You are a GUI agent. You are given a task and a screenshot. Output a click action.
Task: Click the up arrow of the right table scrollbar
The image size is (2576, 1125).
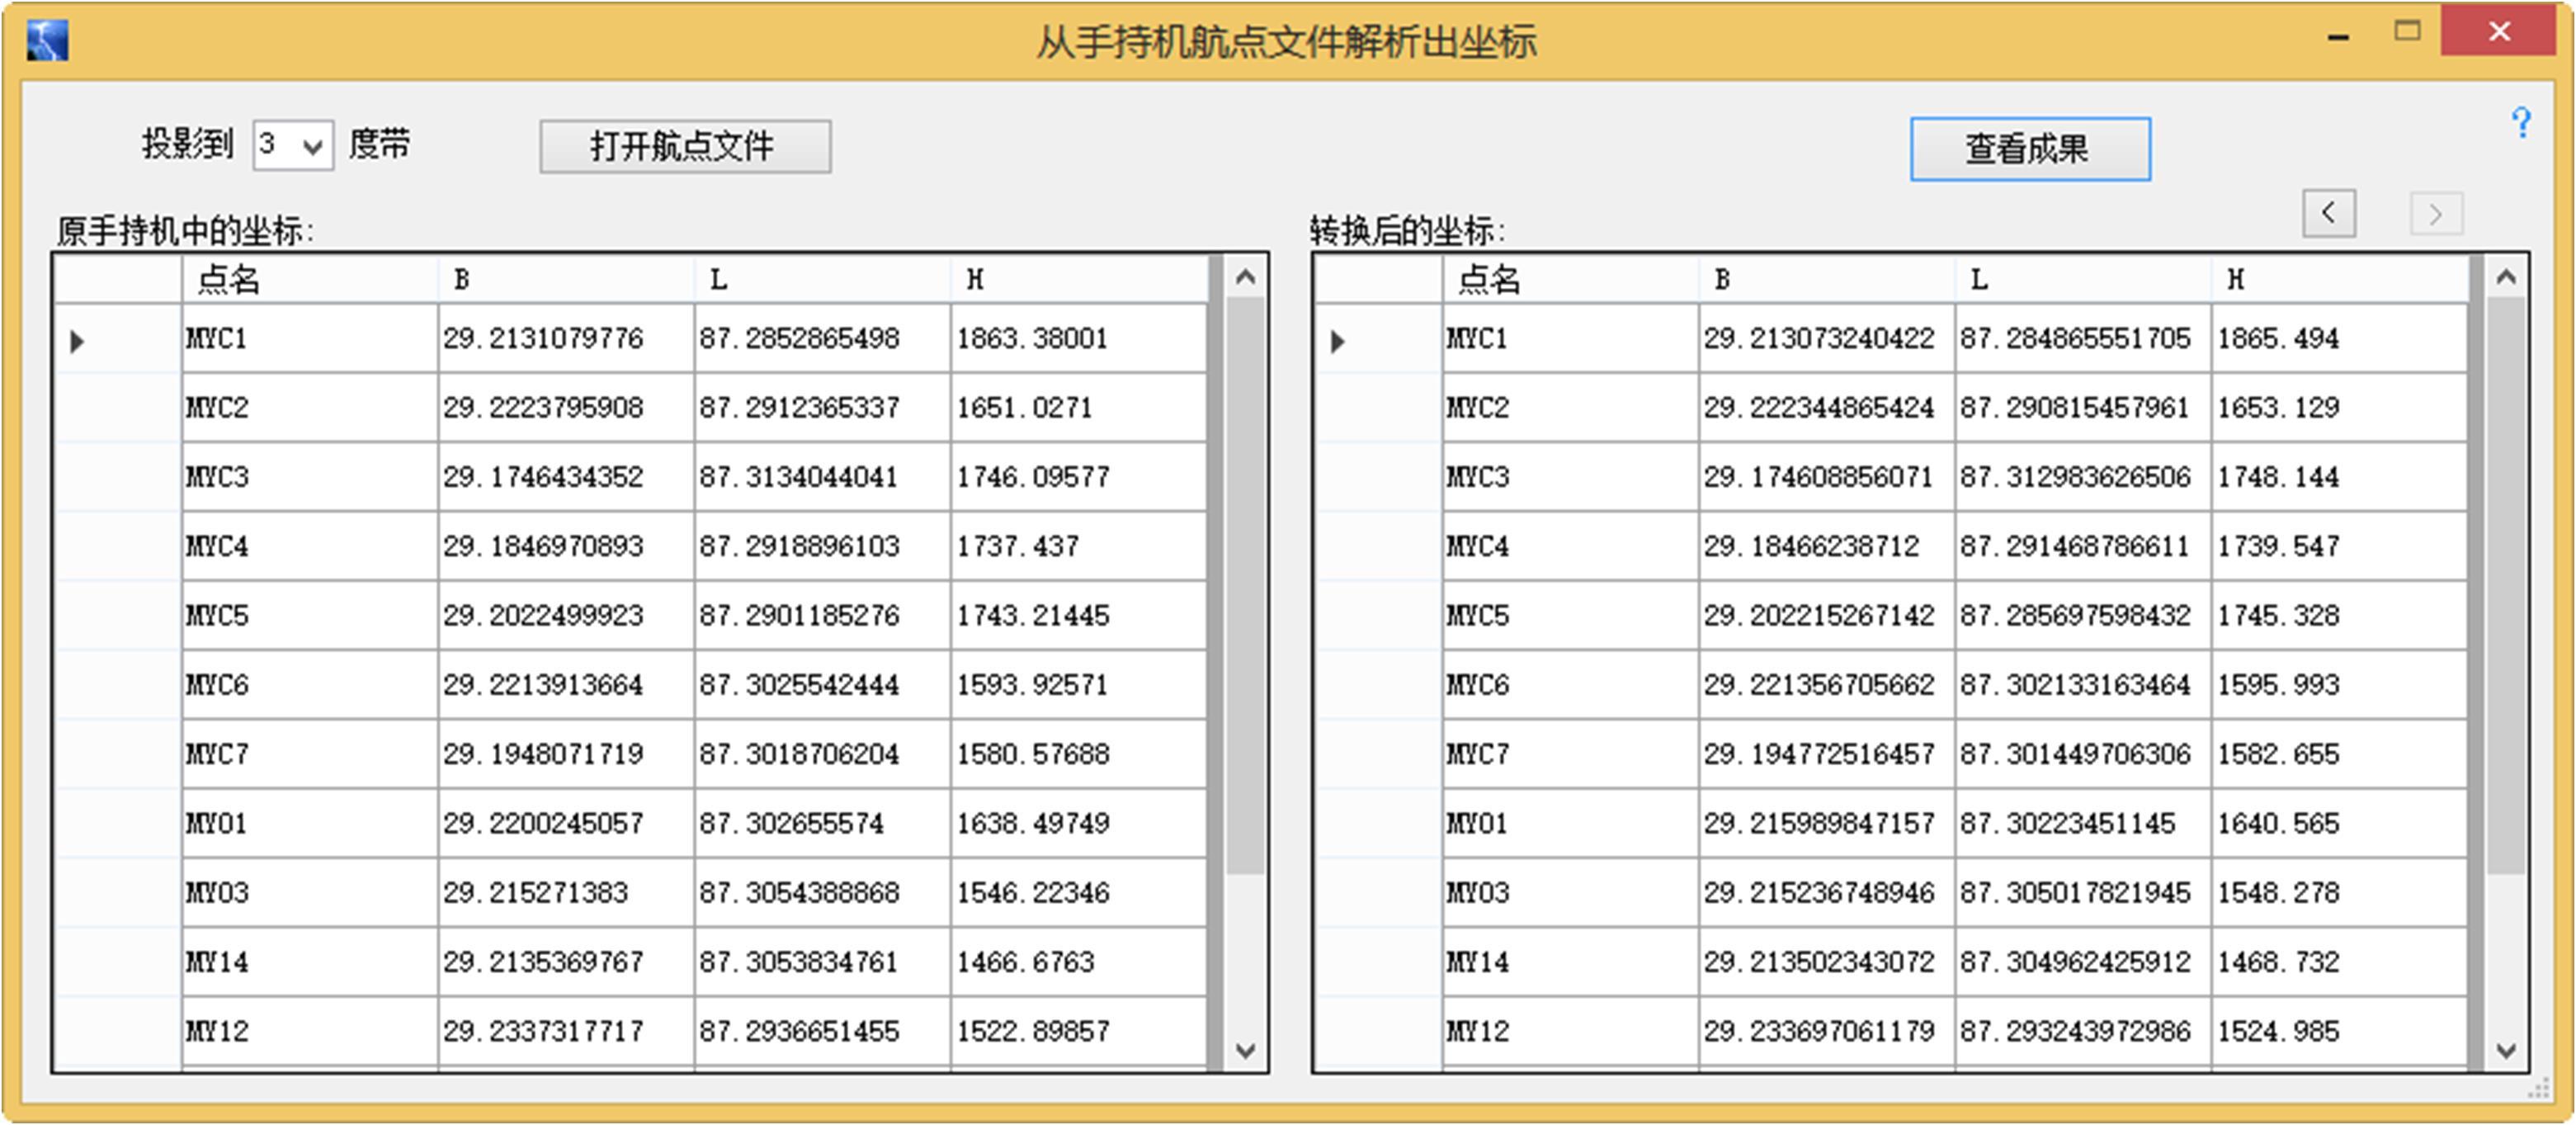click(2506, 278)
